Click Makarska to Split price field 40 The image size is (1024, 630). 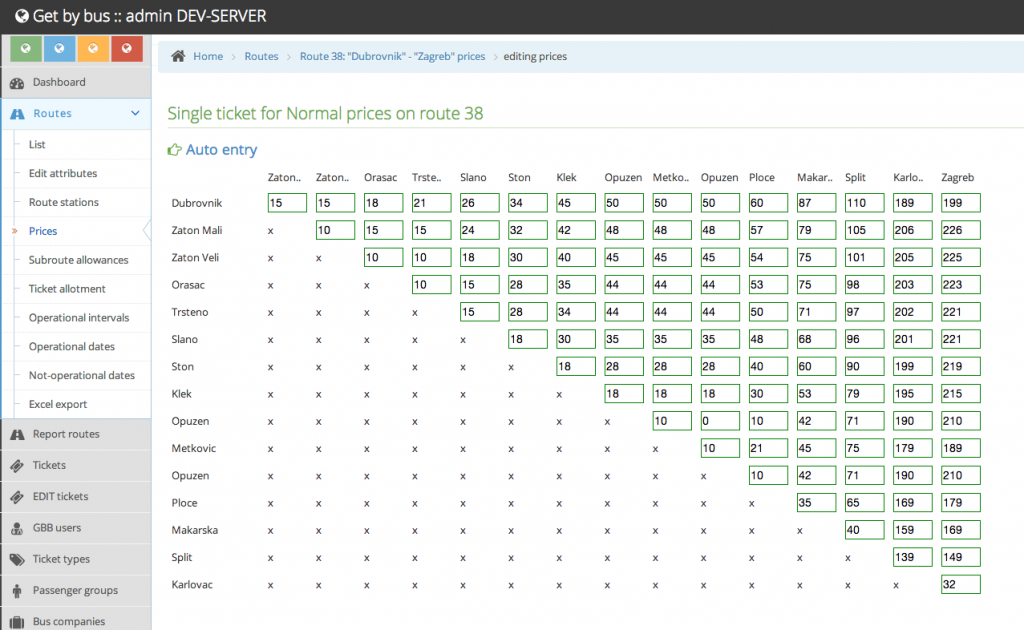(864, 529)
